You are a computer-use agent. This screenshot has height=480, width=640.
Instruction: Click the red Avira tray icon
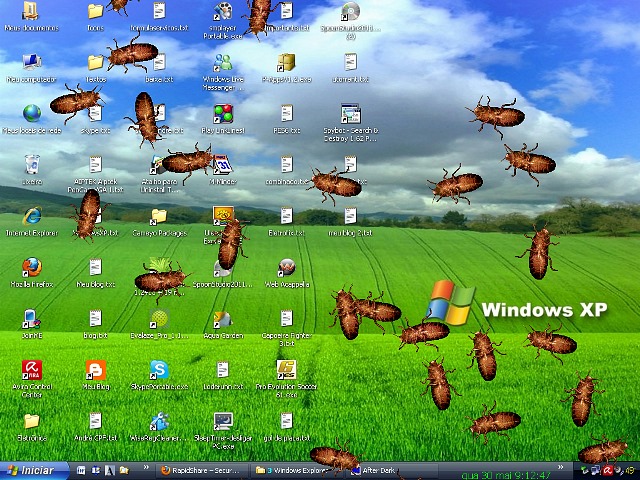(x=608, y=471)
